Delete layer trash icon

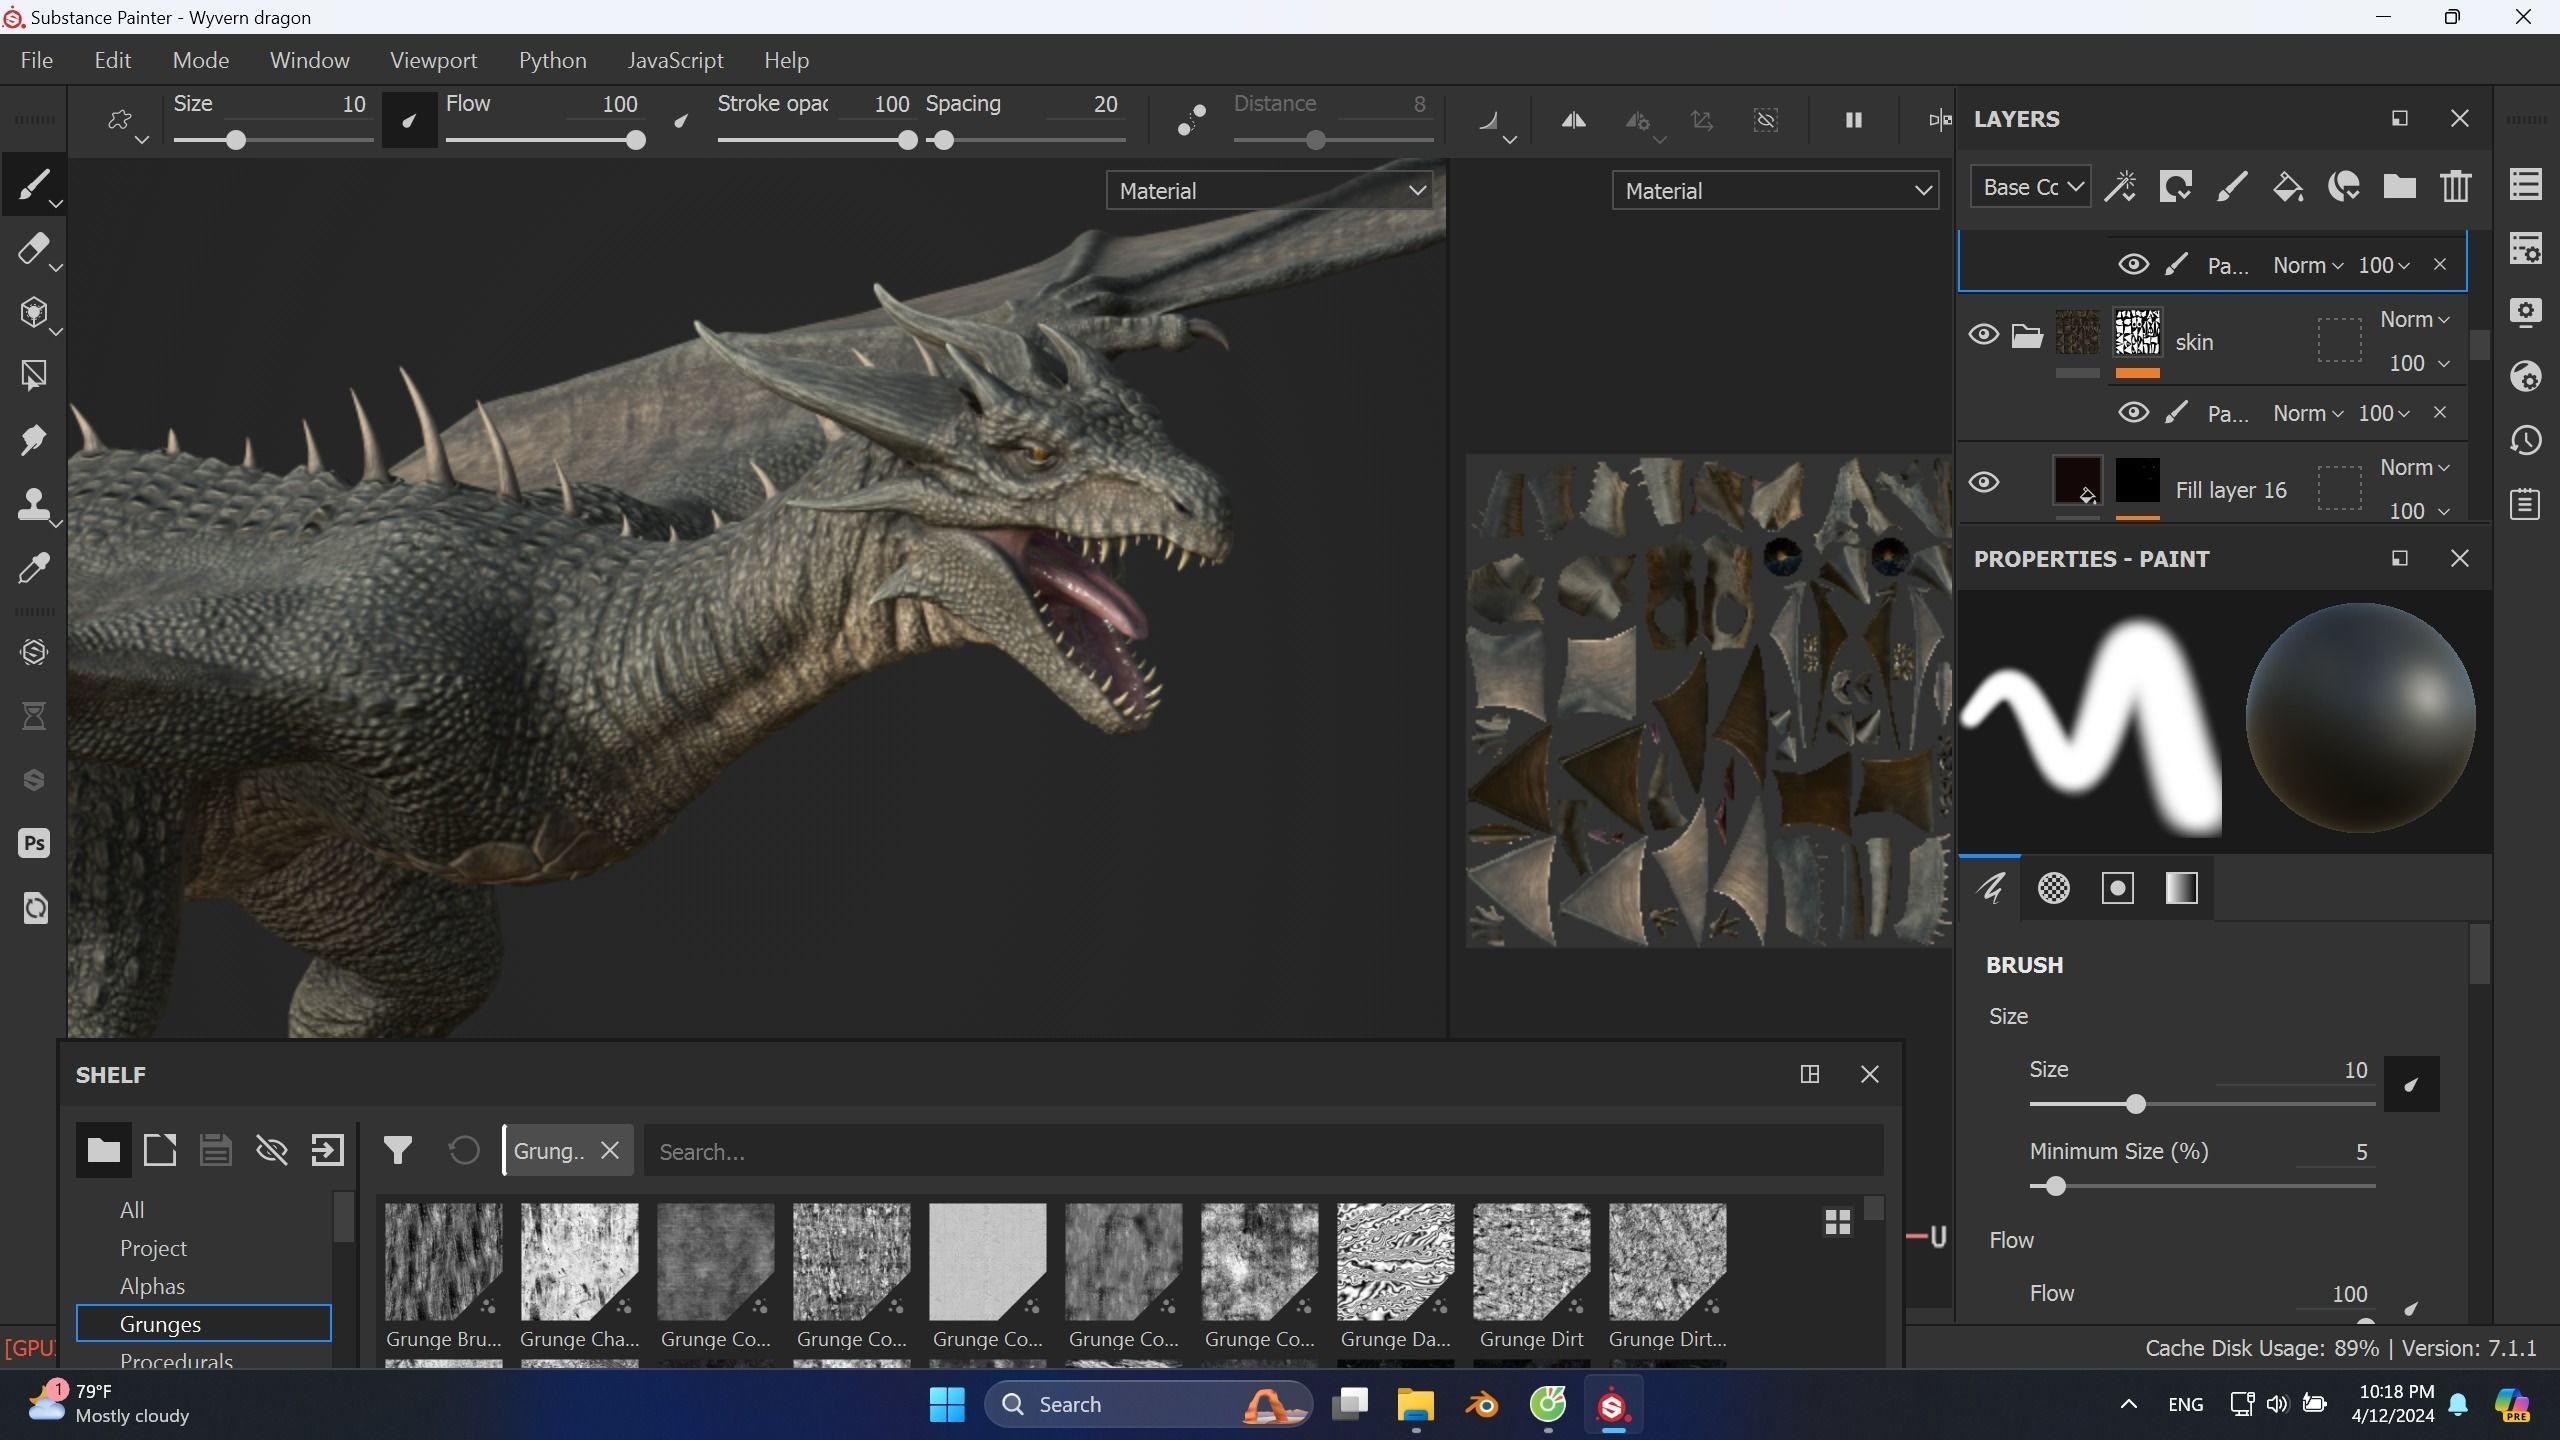pyautogui.click(x=2456, y=187)
